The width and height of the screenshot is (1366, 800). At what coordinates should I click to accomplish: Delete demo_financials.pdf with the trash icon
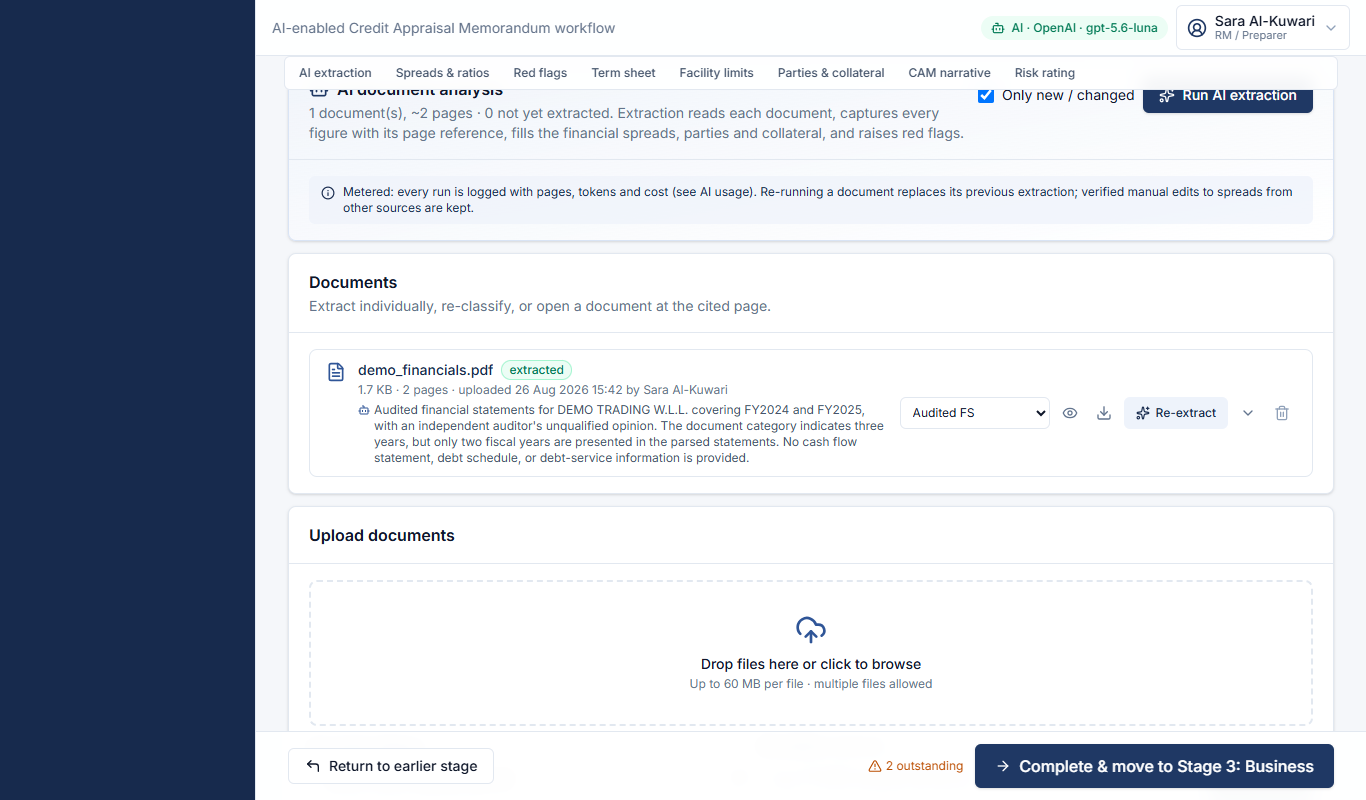point(1282,413)
